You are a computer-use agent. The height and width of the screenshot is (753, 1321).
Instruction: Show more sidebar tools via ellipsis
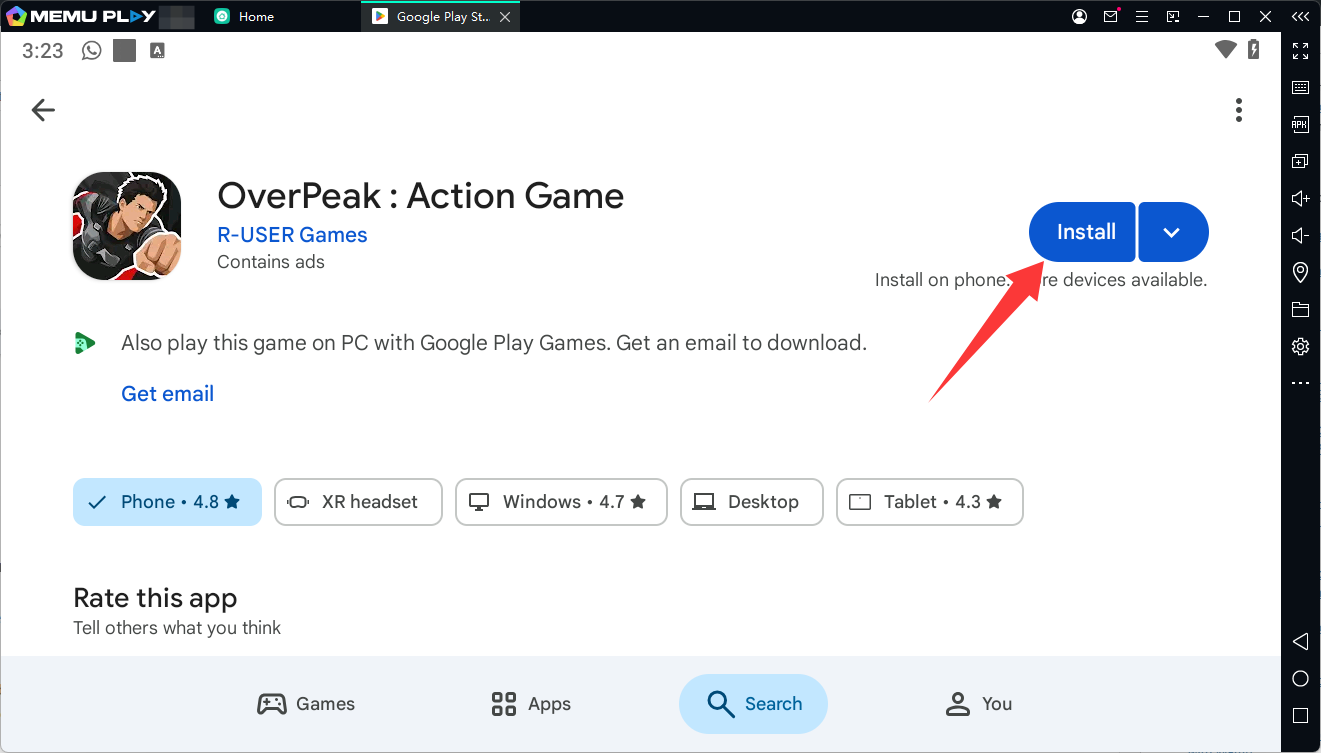1301,383
